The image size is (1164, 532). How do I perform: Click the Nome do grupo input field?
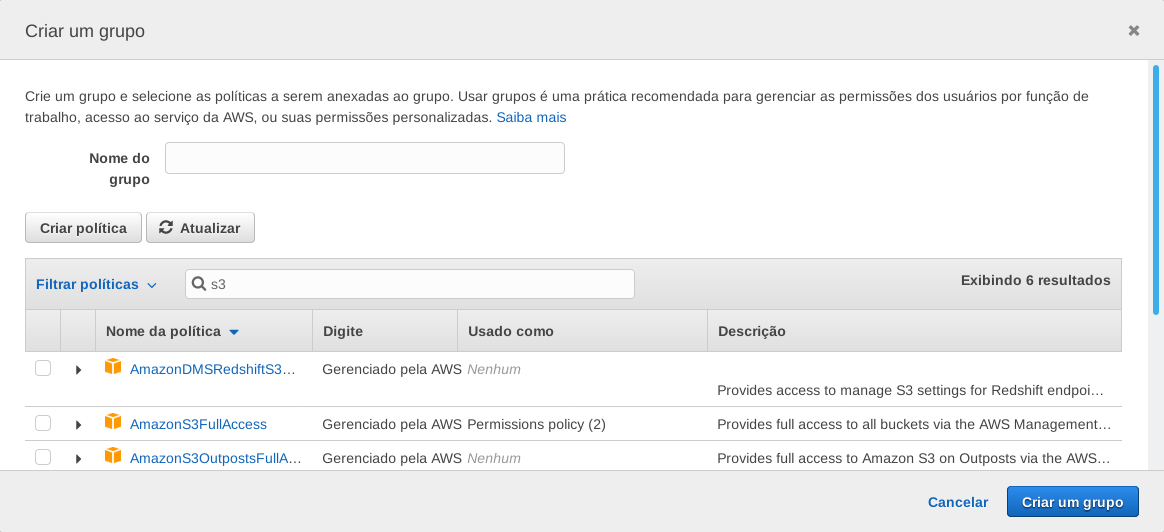(364, 158)
